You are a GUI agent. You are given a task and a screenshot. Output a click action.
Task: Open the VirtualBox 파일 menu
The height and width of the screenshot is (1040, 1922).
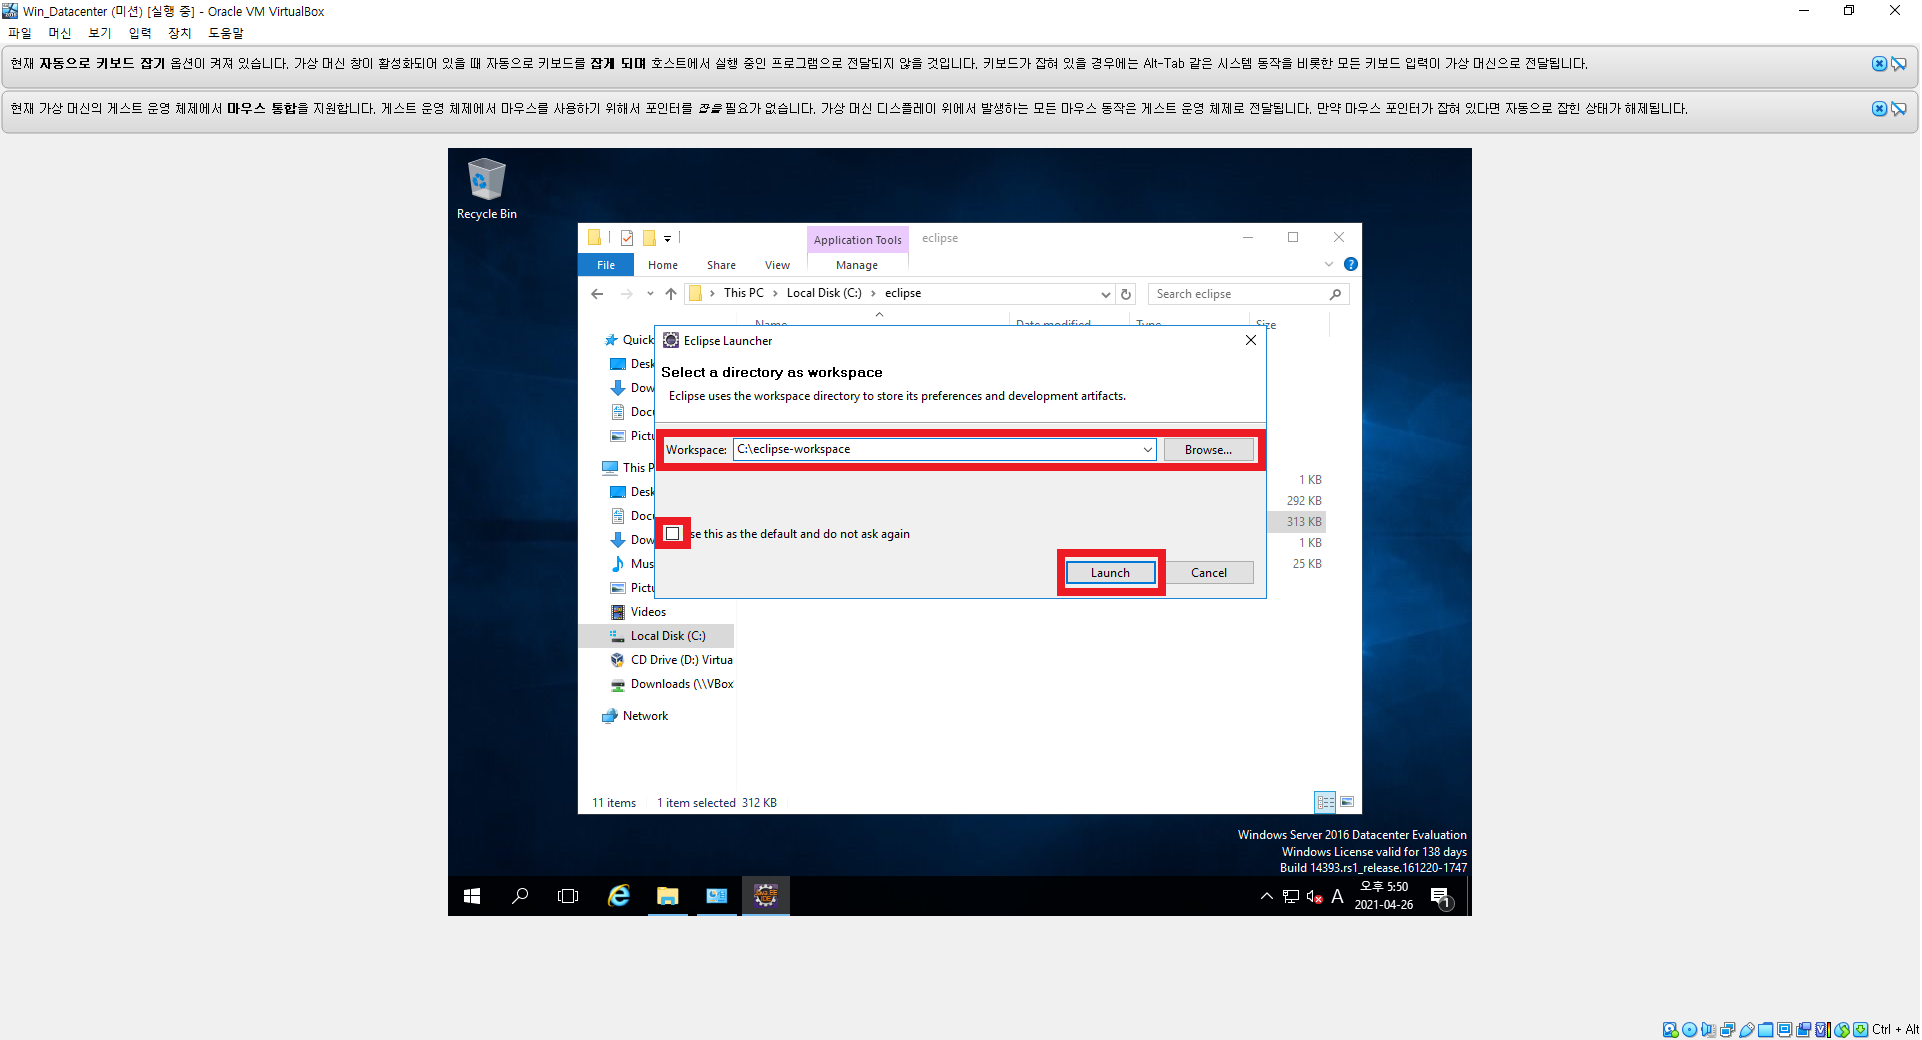coord(20,33)
